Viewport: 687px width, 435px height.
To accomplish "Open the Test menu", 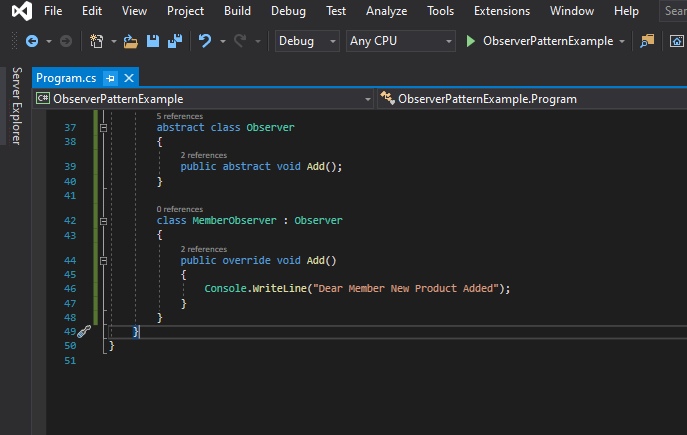I will [336, 11].
